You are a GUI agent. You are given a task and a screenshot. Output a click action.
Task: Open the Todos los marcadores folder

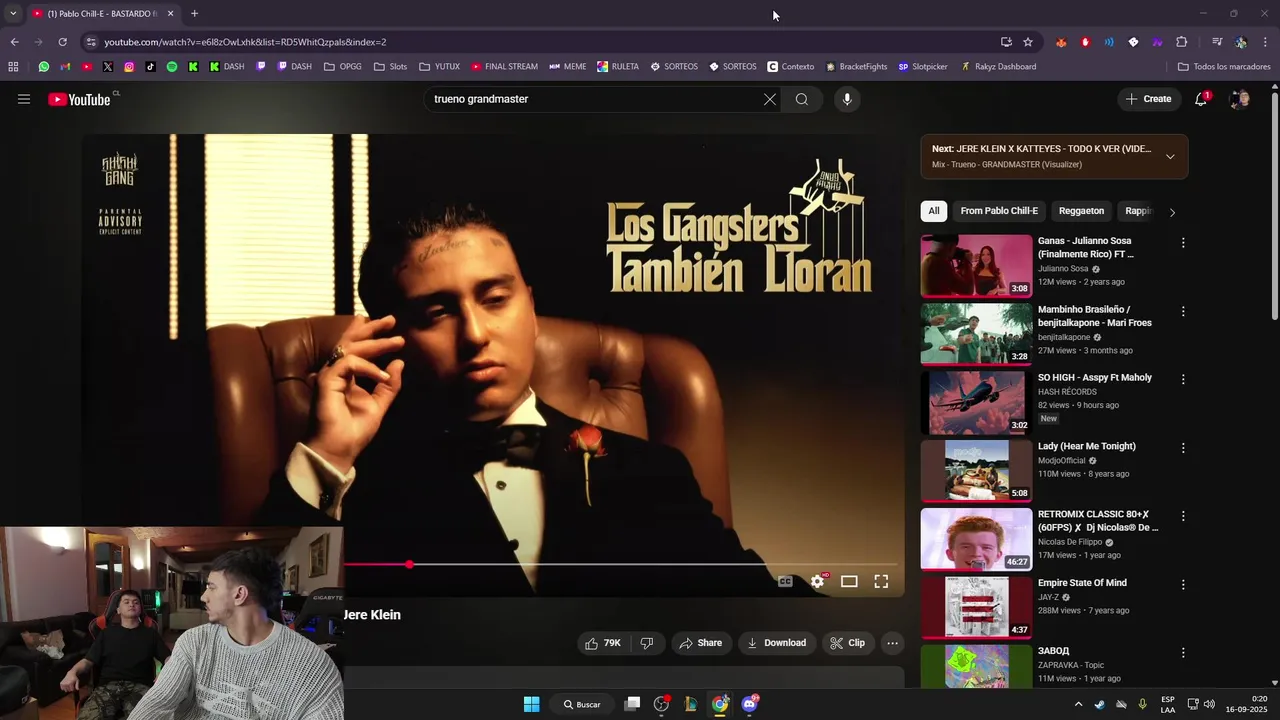click(x=1225, y=67)
